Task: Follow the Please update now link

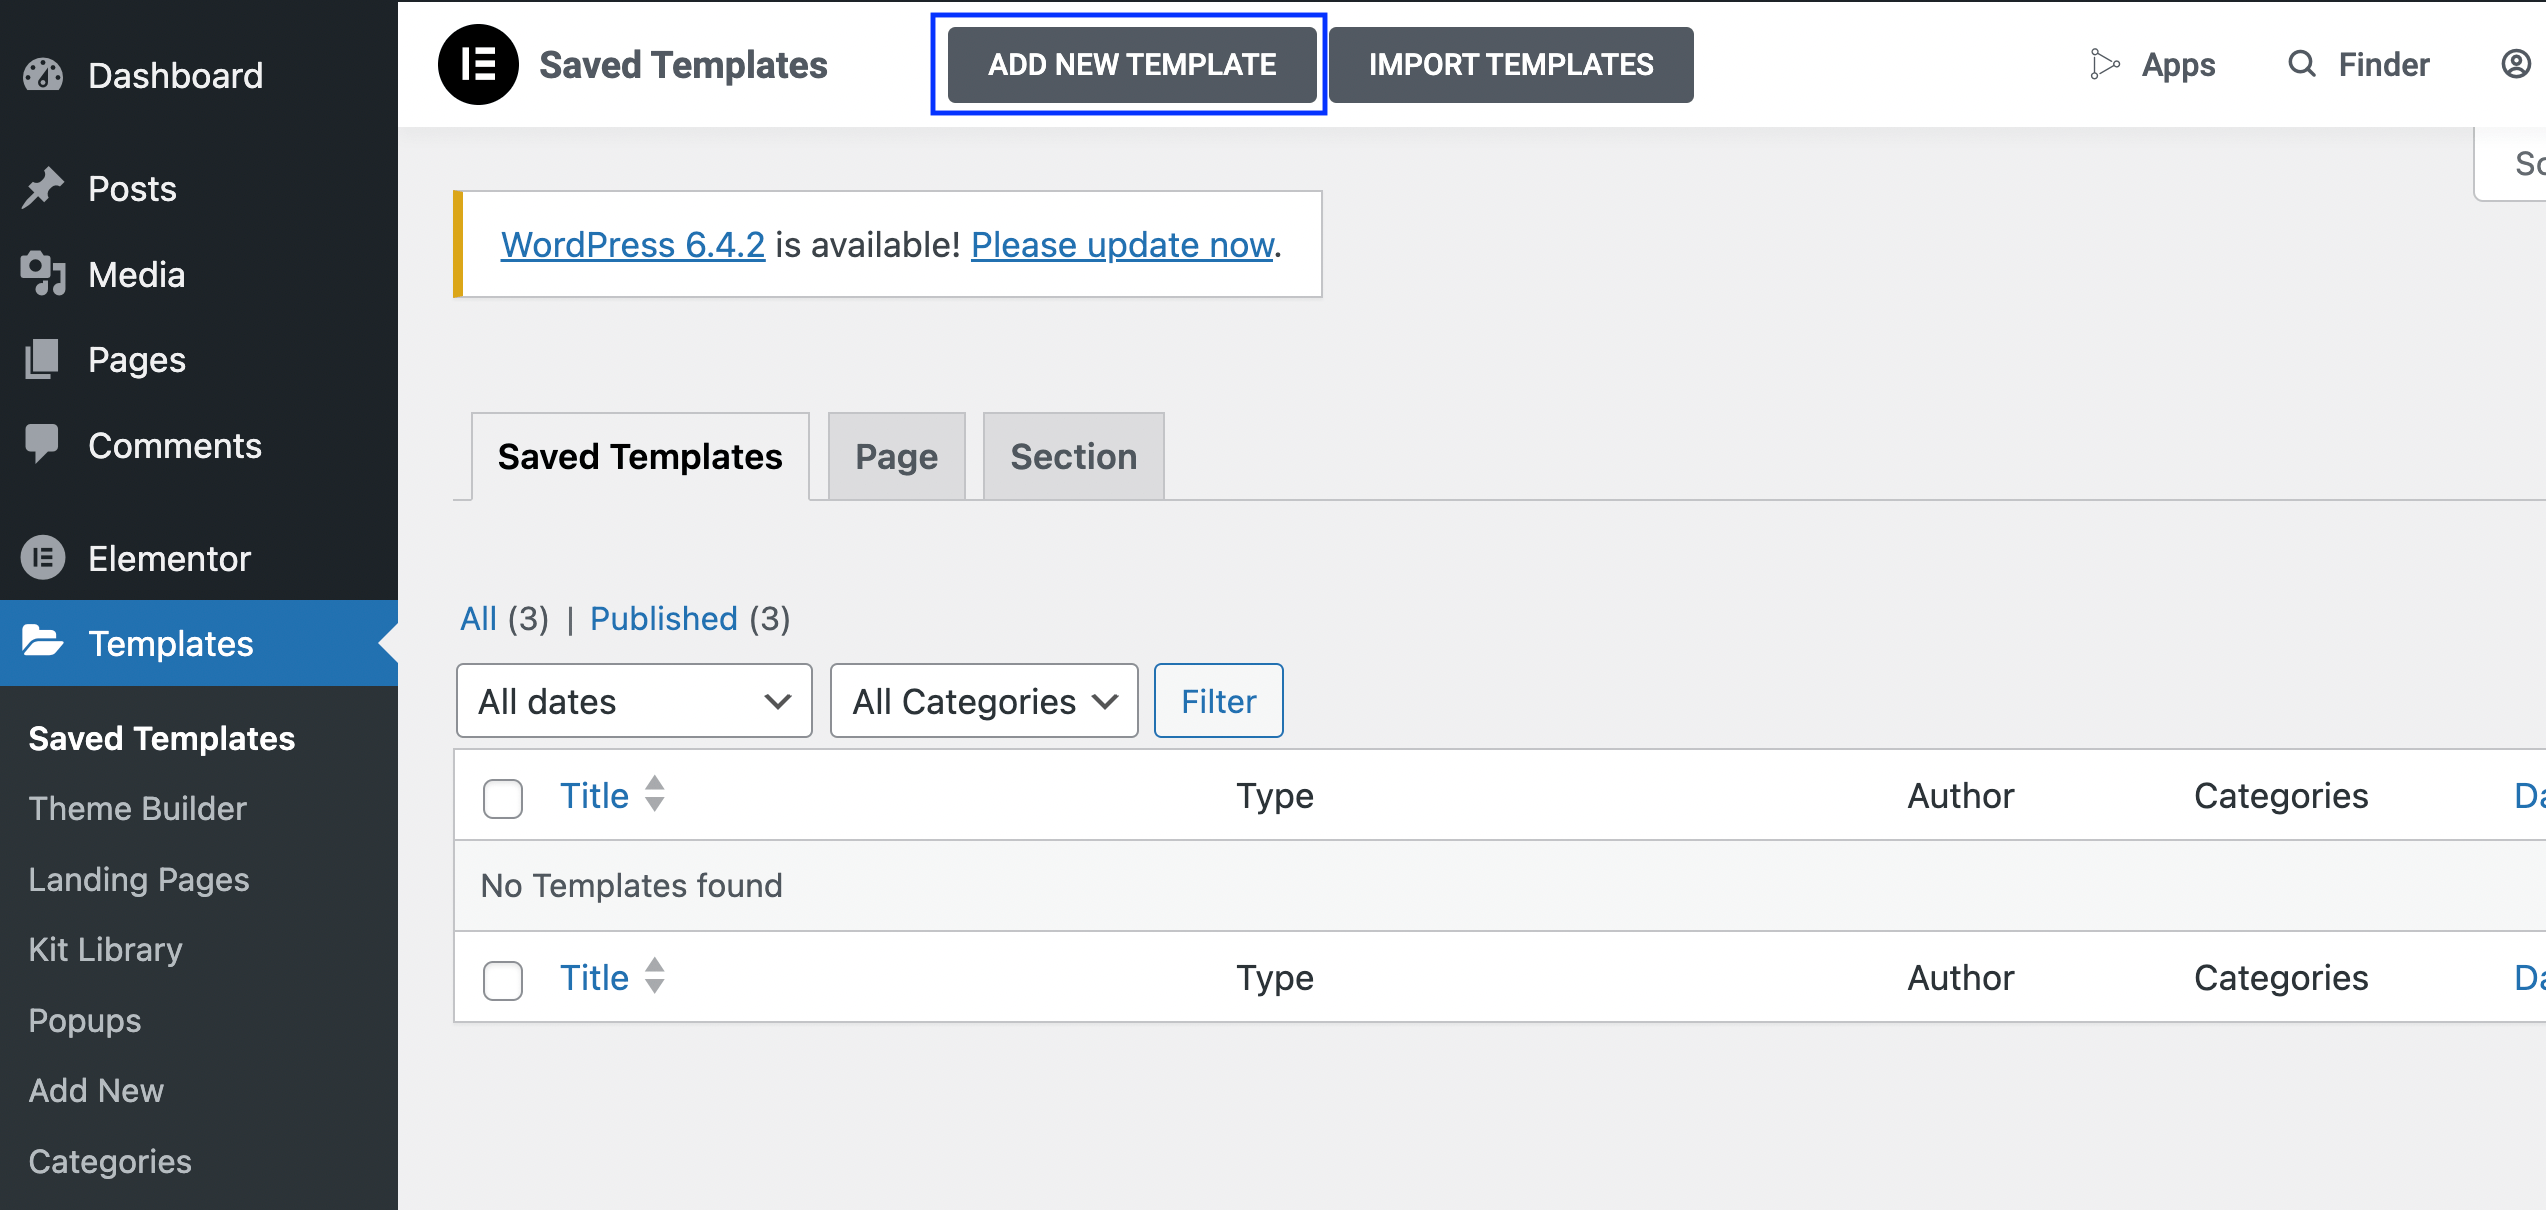Action: 1120,244
